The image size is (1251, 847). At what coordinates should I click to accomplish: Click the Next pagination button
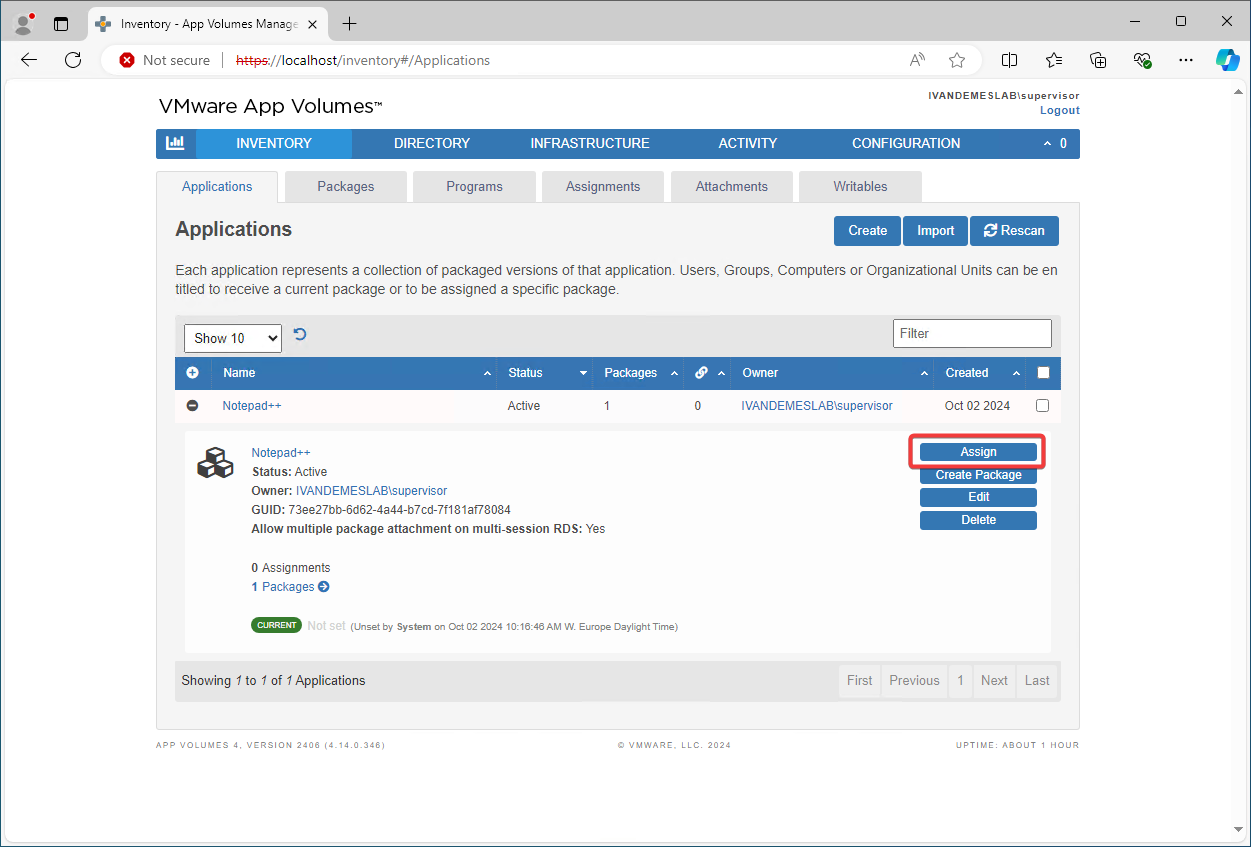[x=994, y=680]
